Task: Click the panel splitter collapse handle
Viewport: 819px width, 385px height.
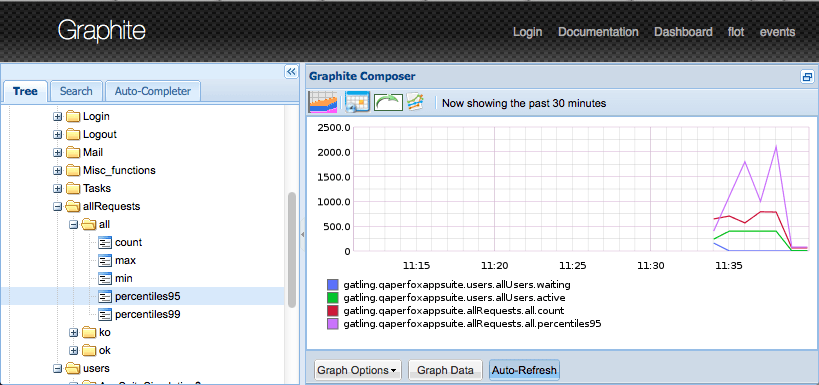Action: coord(302,235)
